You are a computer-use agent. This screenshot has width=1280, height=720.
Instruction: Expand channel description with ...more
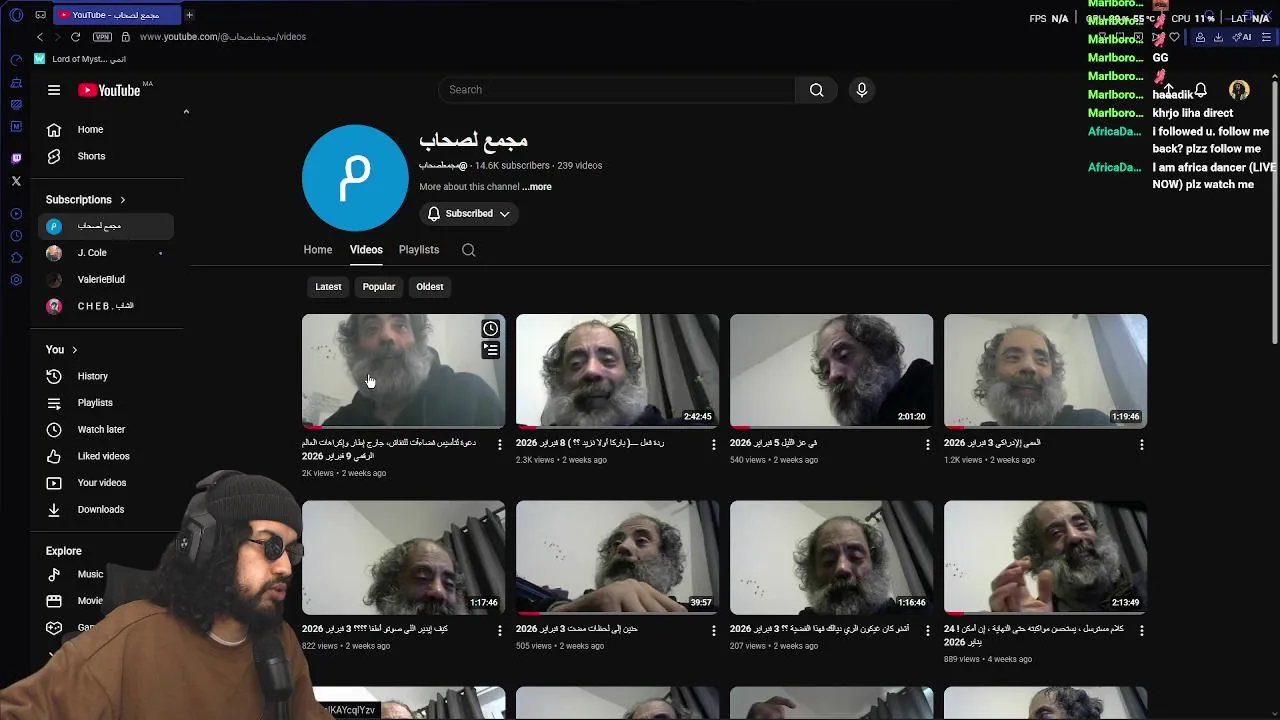pos(536,187)
